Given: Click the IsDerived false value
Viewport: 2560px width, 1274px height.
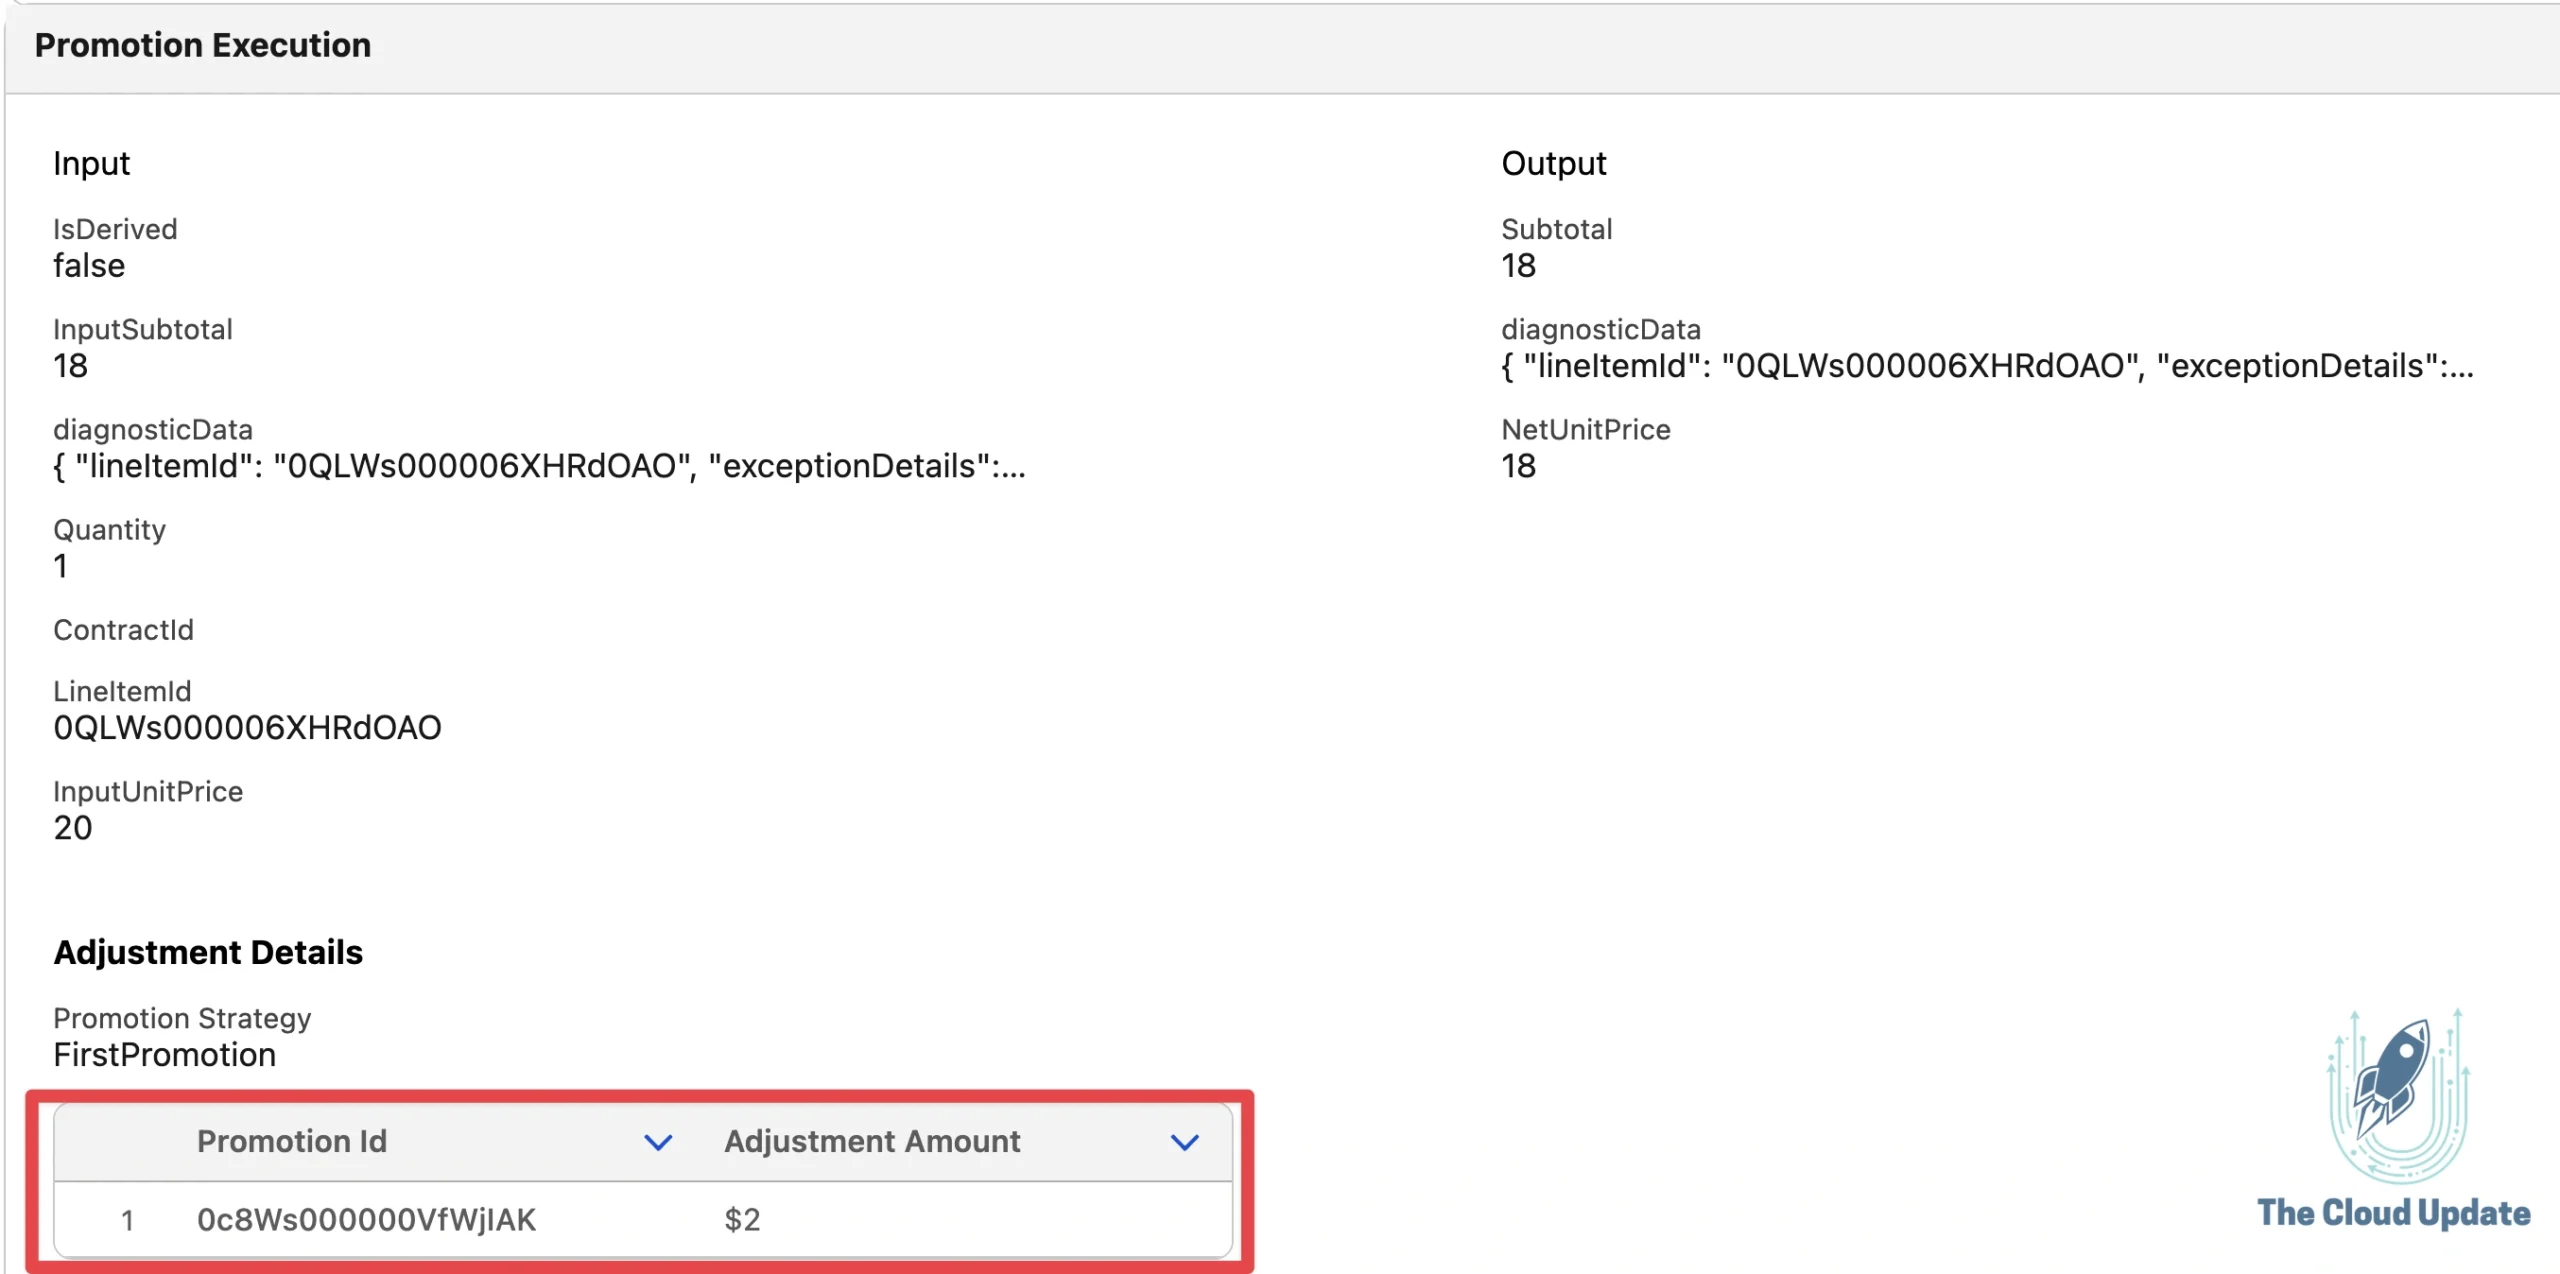Looking at the screenshot, I should (x=89, y=265).
